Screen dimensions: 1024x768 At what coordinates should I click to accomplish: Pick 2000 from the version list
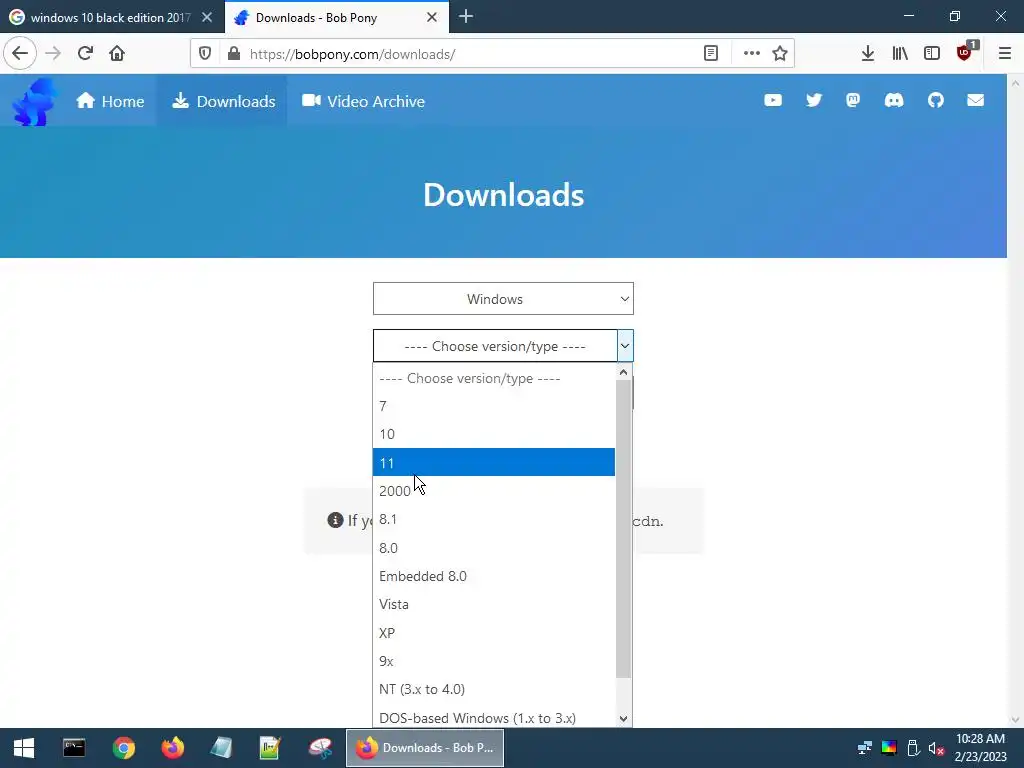click(x=494, y=491)
